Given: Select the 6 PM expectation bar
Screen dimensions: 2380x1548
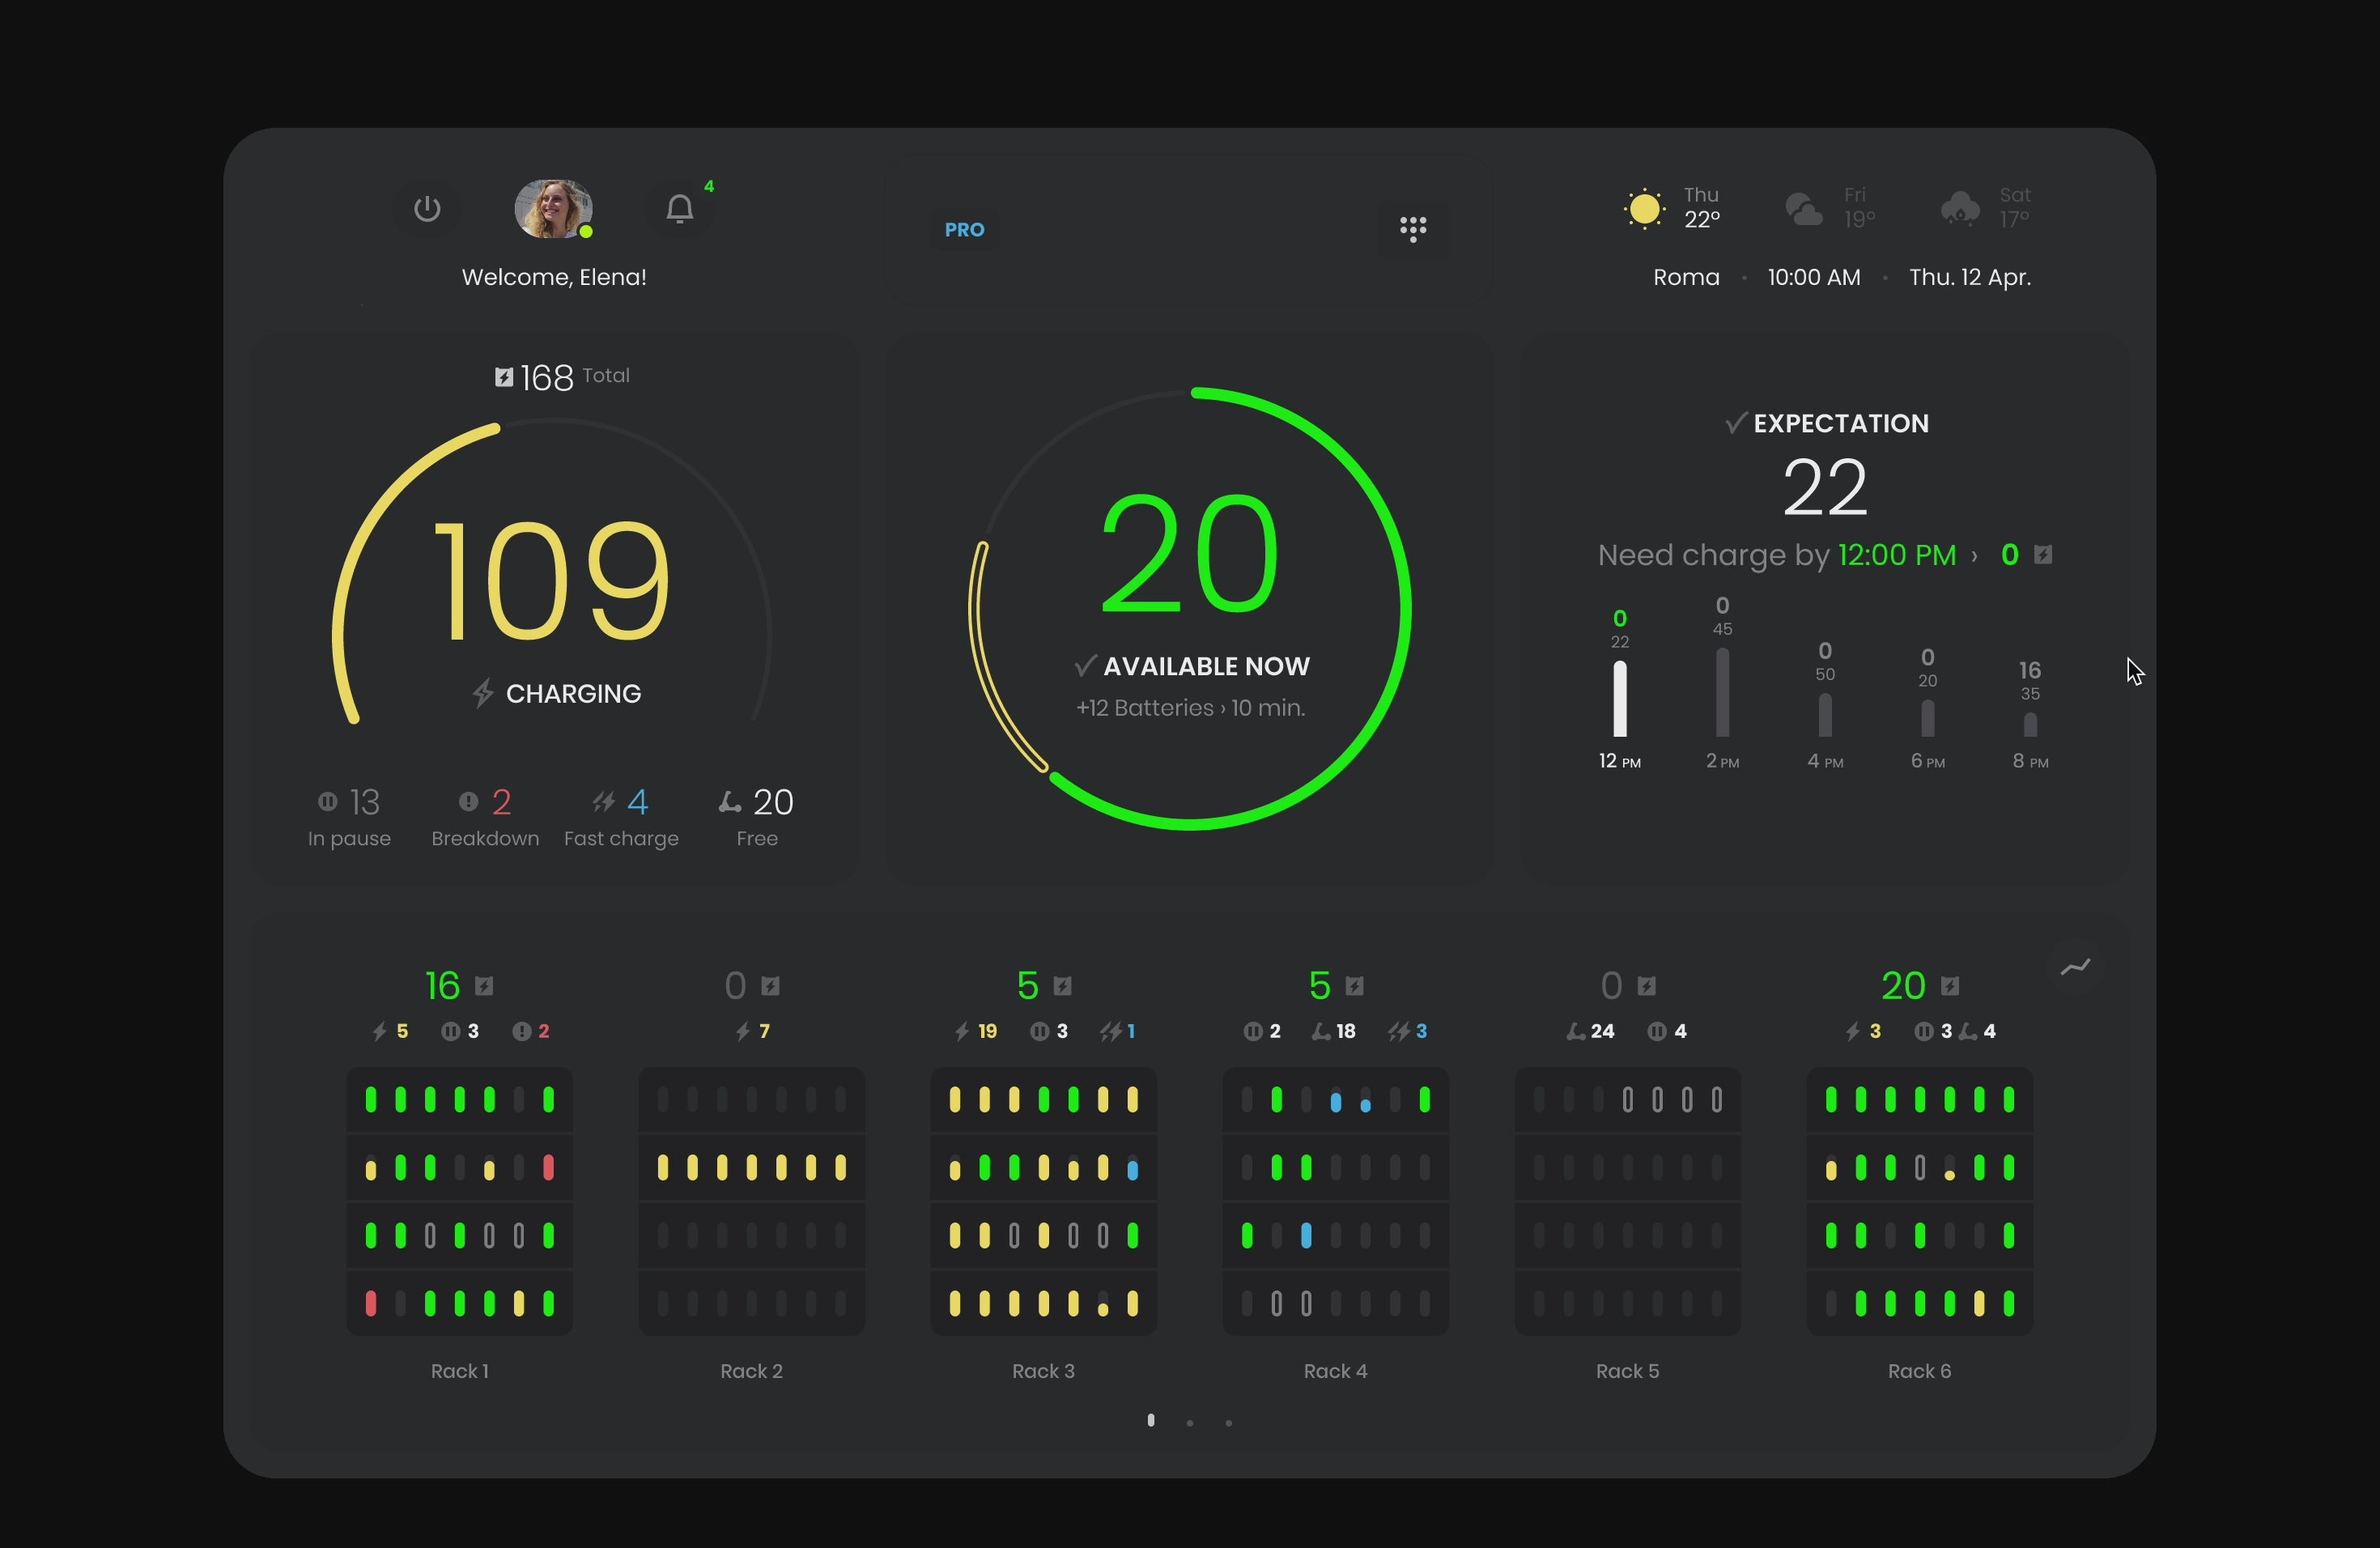Looking at the screenshot, I should 1928,719.
